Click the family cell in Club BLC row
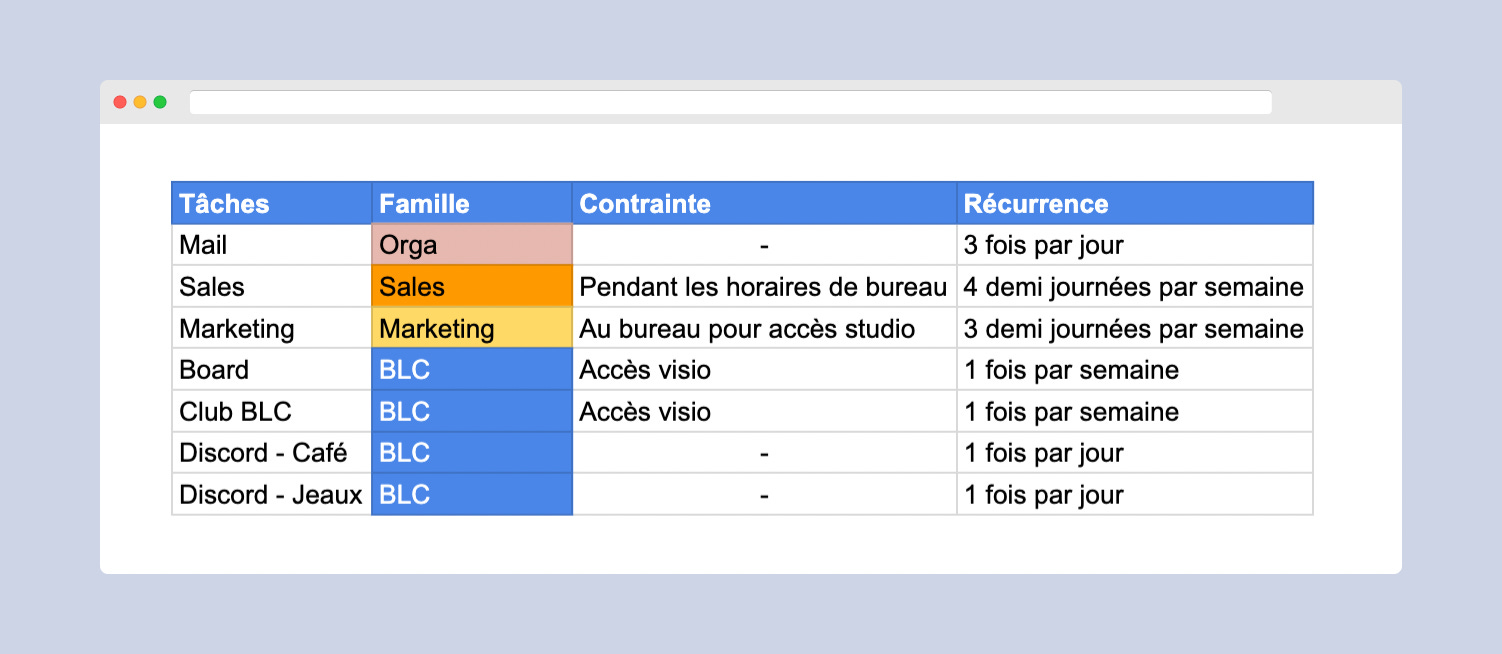Image resolution: width=1502 pixels, height=654 pixels. (x=472, y=411)
